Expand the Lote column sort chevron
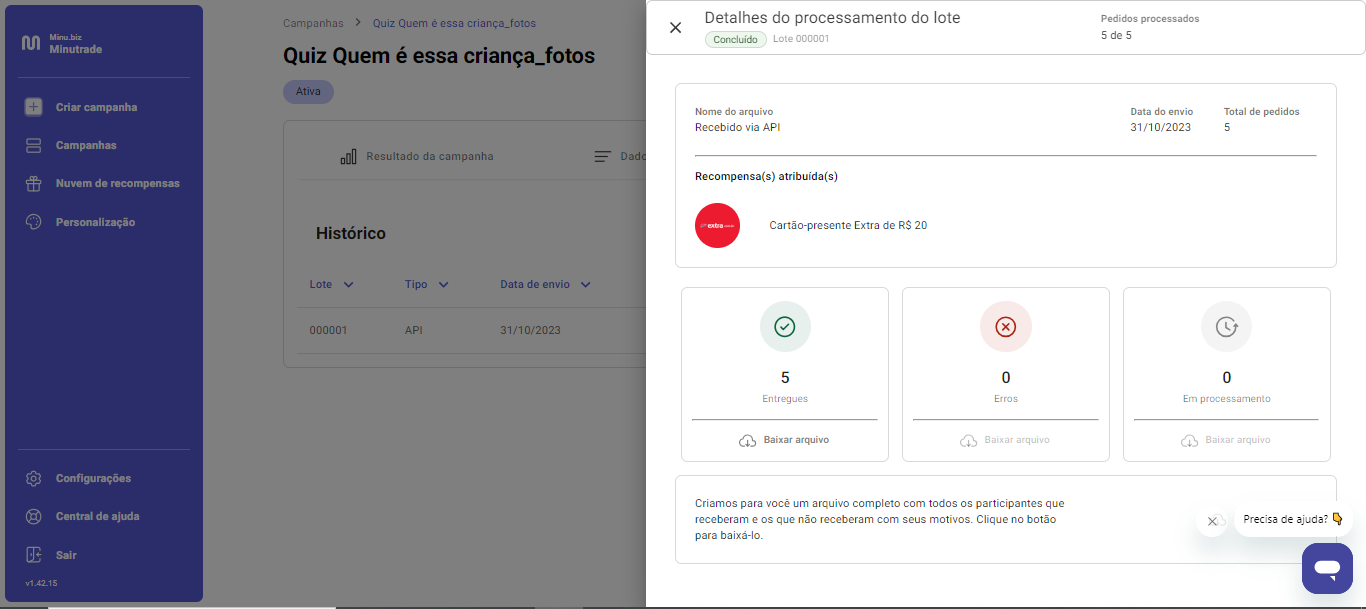Screen dimensions: 1366x609 (x=348, y=285)
